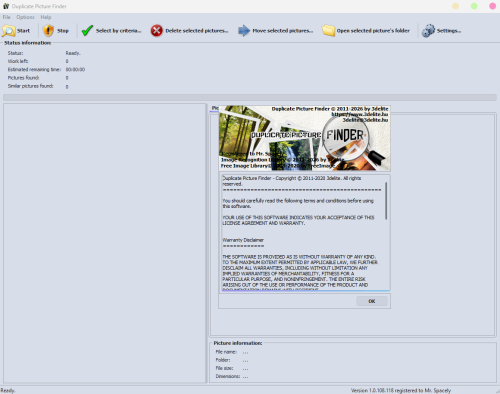This screenshot has width=500, height=394.
Task: Click the "Folder:" label in Picture information
Action: tap(223, 360)
